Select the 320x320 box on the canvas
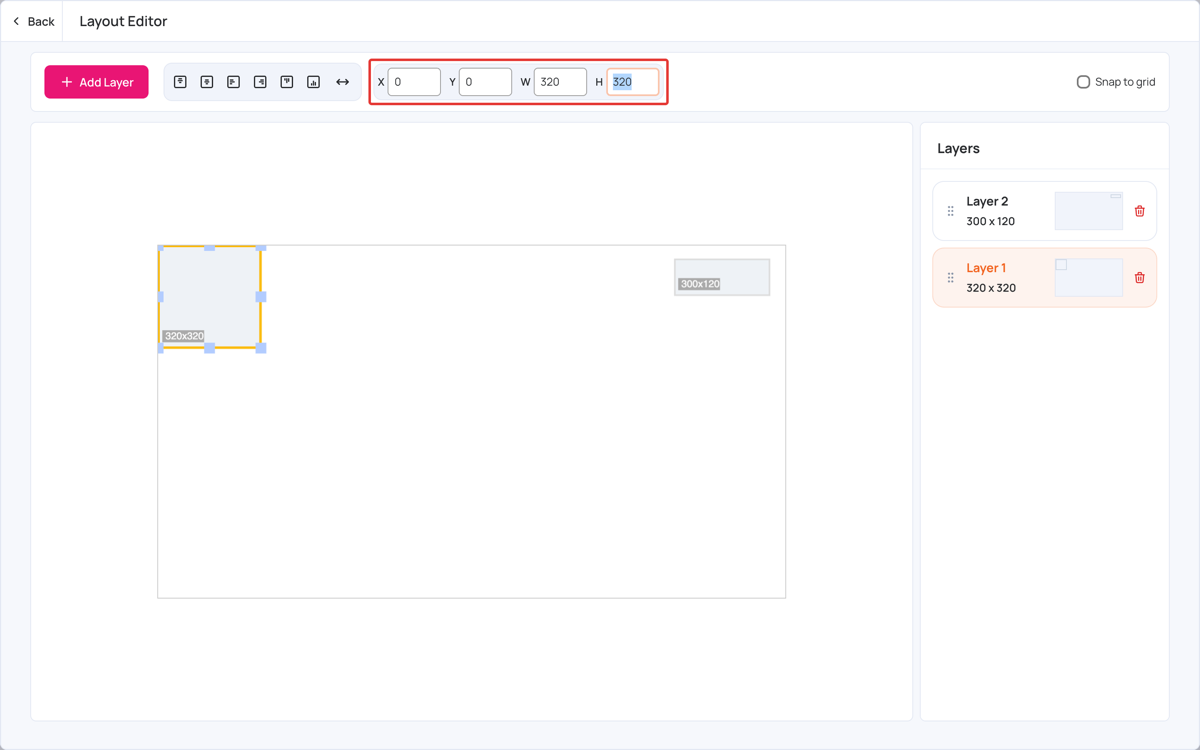This screenshot has height=750, width=1200. 209,297
